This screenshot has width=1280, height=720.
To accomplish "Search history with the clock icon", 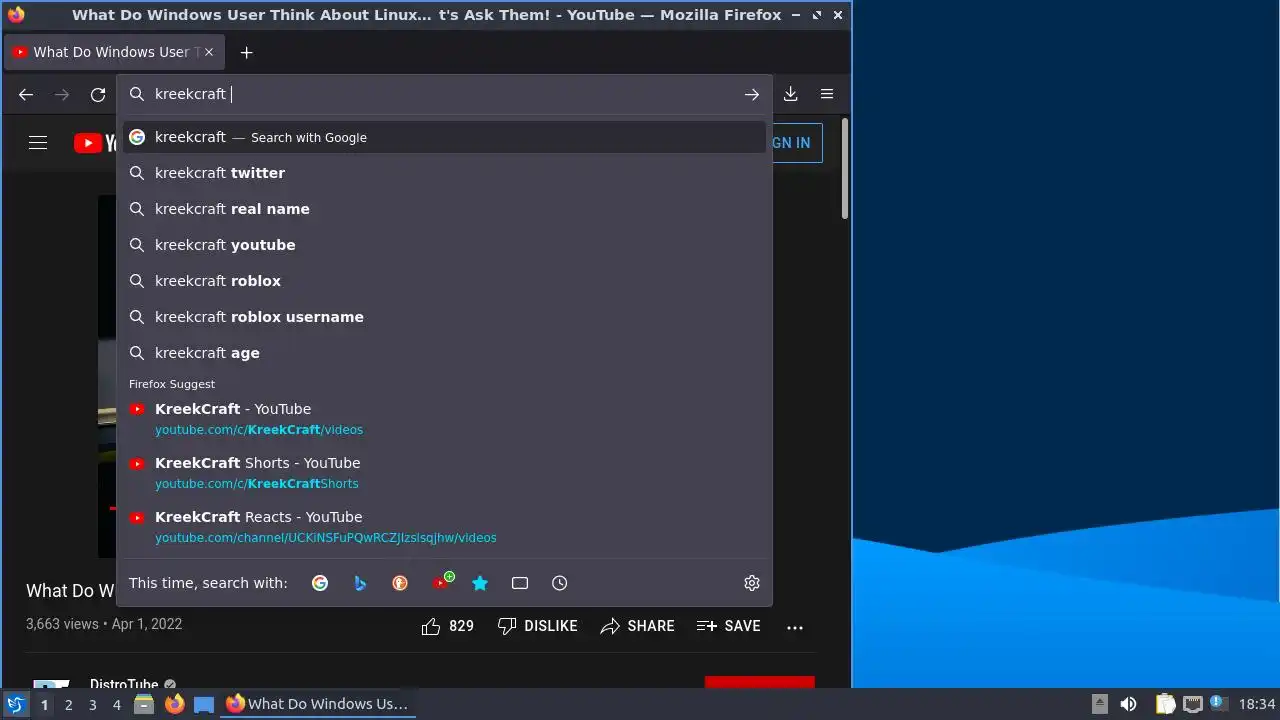I will pos(560,583).
